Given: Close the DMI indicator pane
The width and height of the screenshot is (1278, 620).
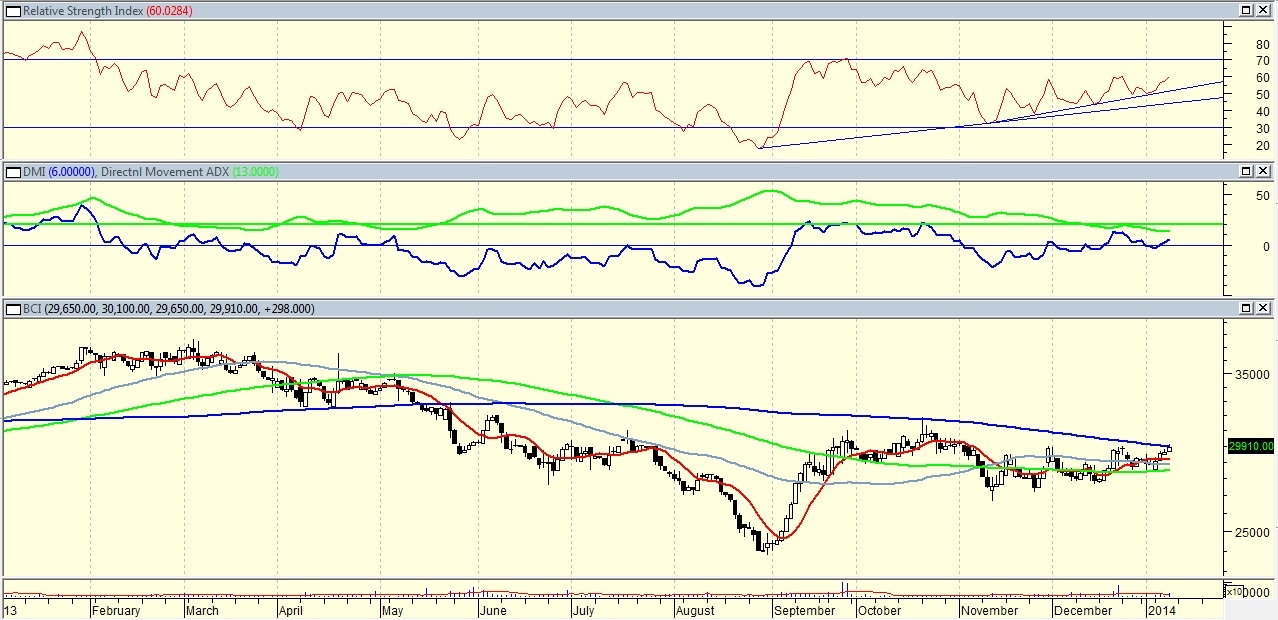Looking at the screenshot, I should pos(1264,172).
